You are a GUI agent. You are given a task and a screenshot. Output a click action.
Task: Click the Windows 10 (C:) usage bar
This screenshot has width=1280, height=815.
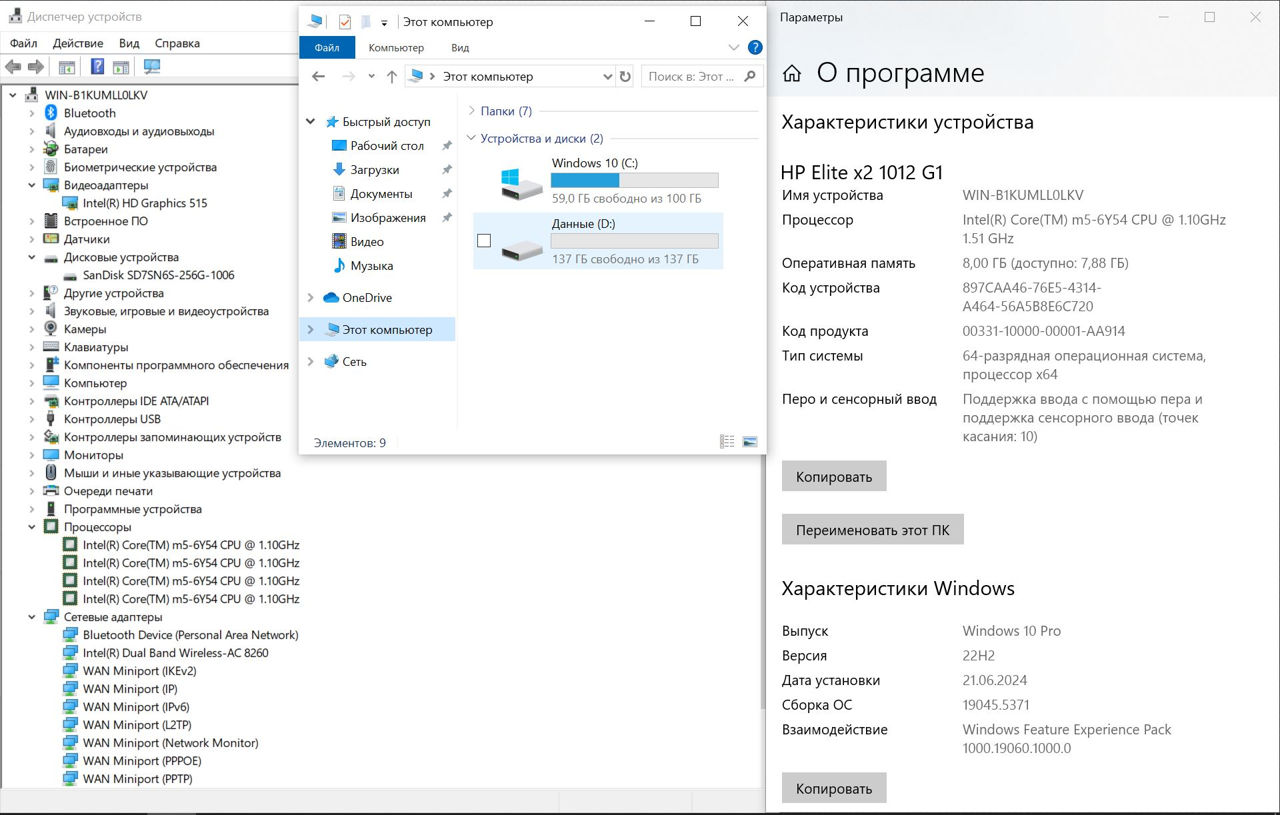(x=634, y=181)
